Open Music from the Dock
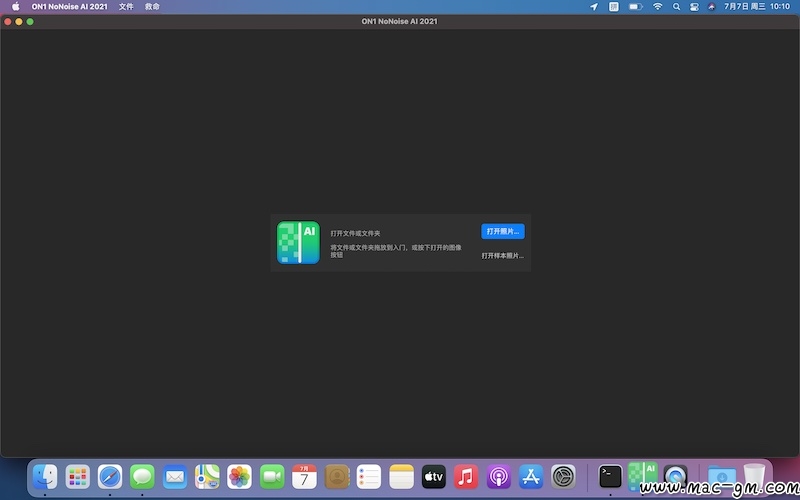Viewport: 800px width, 500px height. tap(466, 477)
